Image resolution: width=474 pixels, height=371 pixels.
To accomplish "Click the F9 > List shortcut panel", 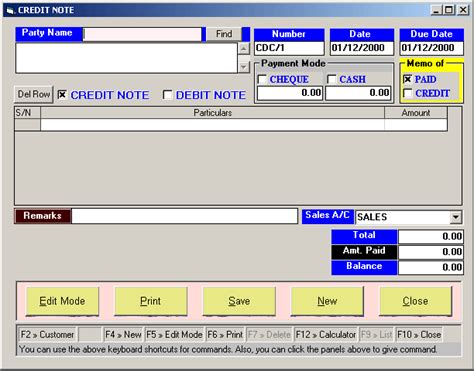I will [377, 334].
